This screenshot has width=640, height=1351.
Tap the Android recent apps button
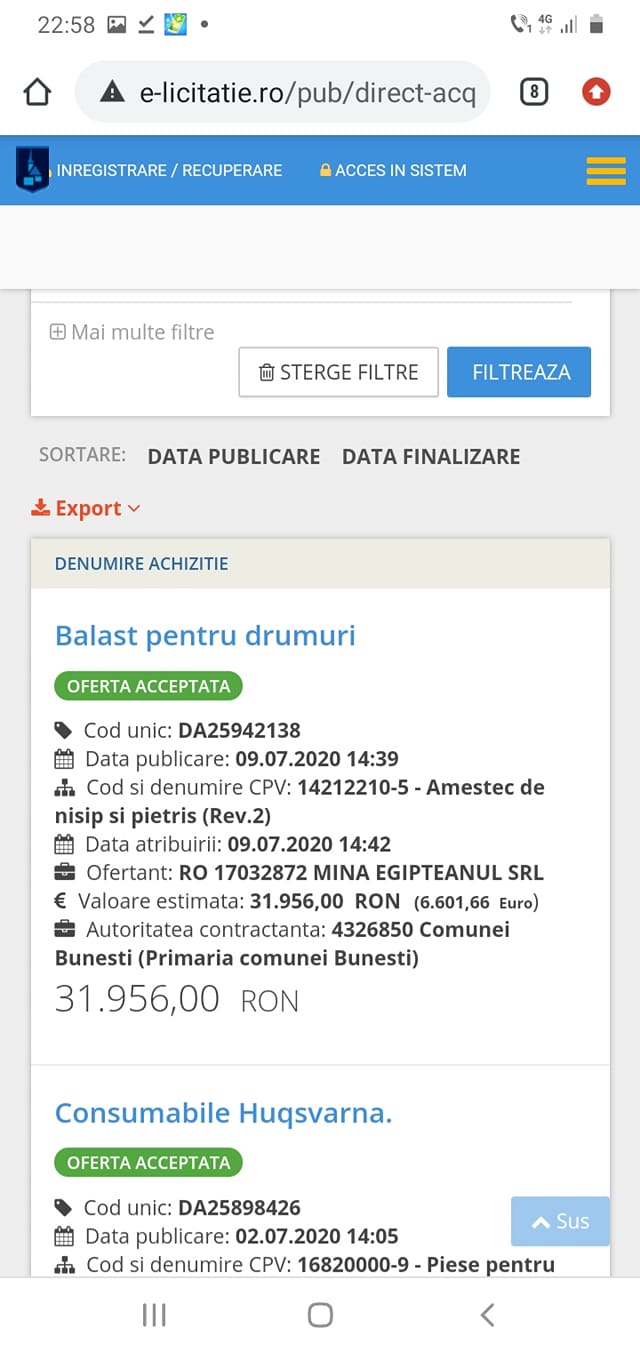pos(154,1315)
